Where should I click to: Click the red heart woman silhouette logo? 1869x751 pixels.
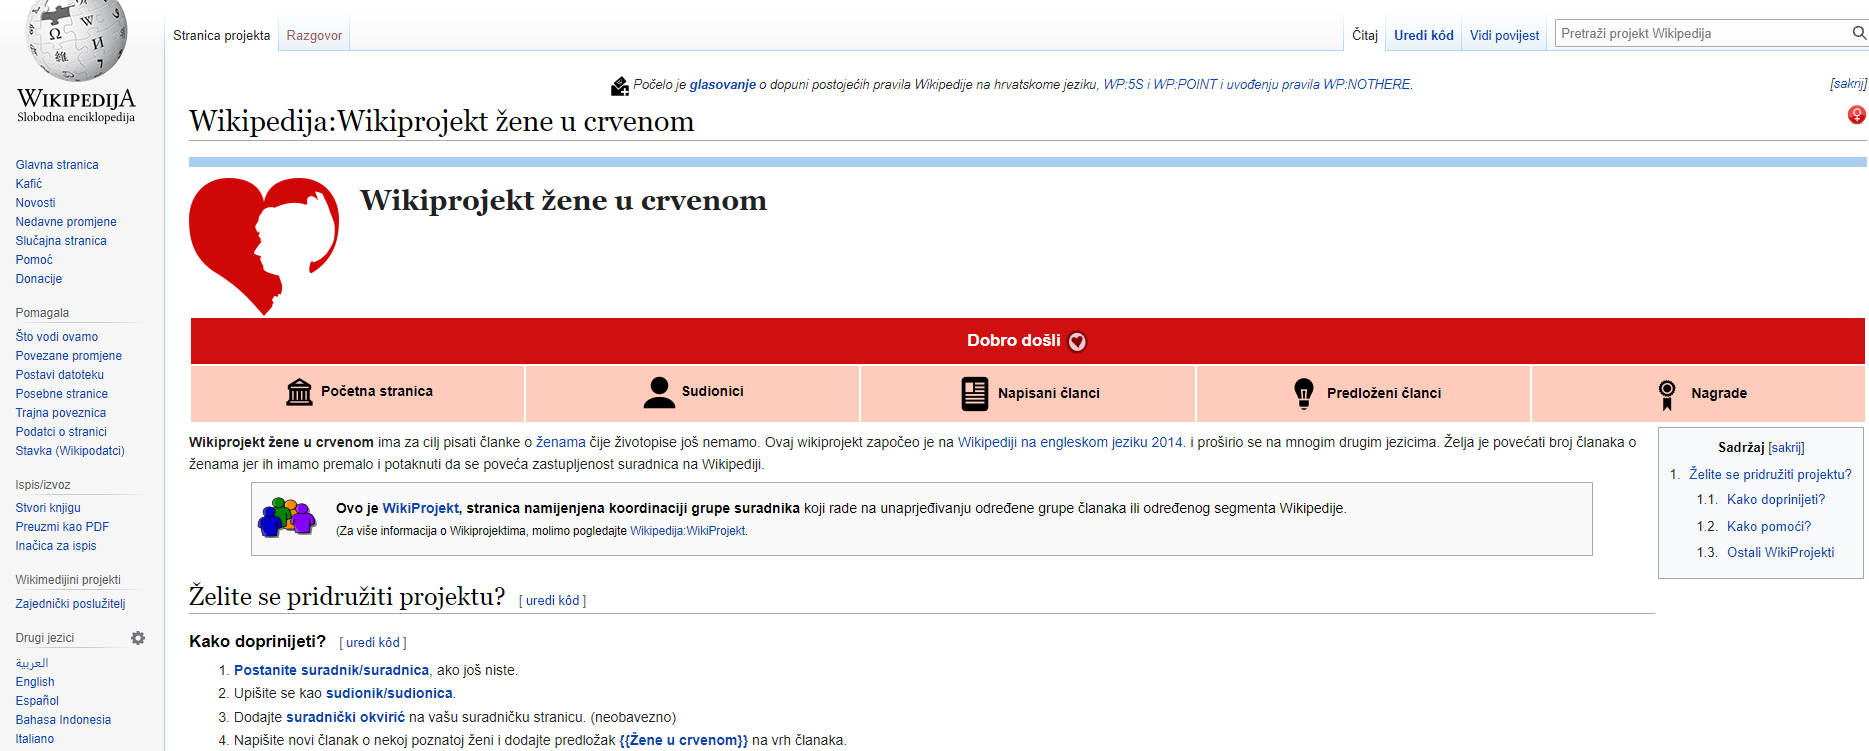264,246
